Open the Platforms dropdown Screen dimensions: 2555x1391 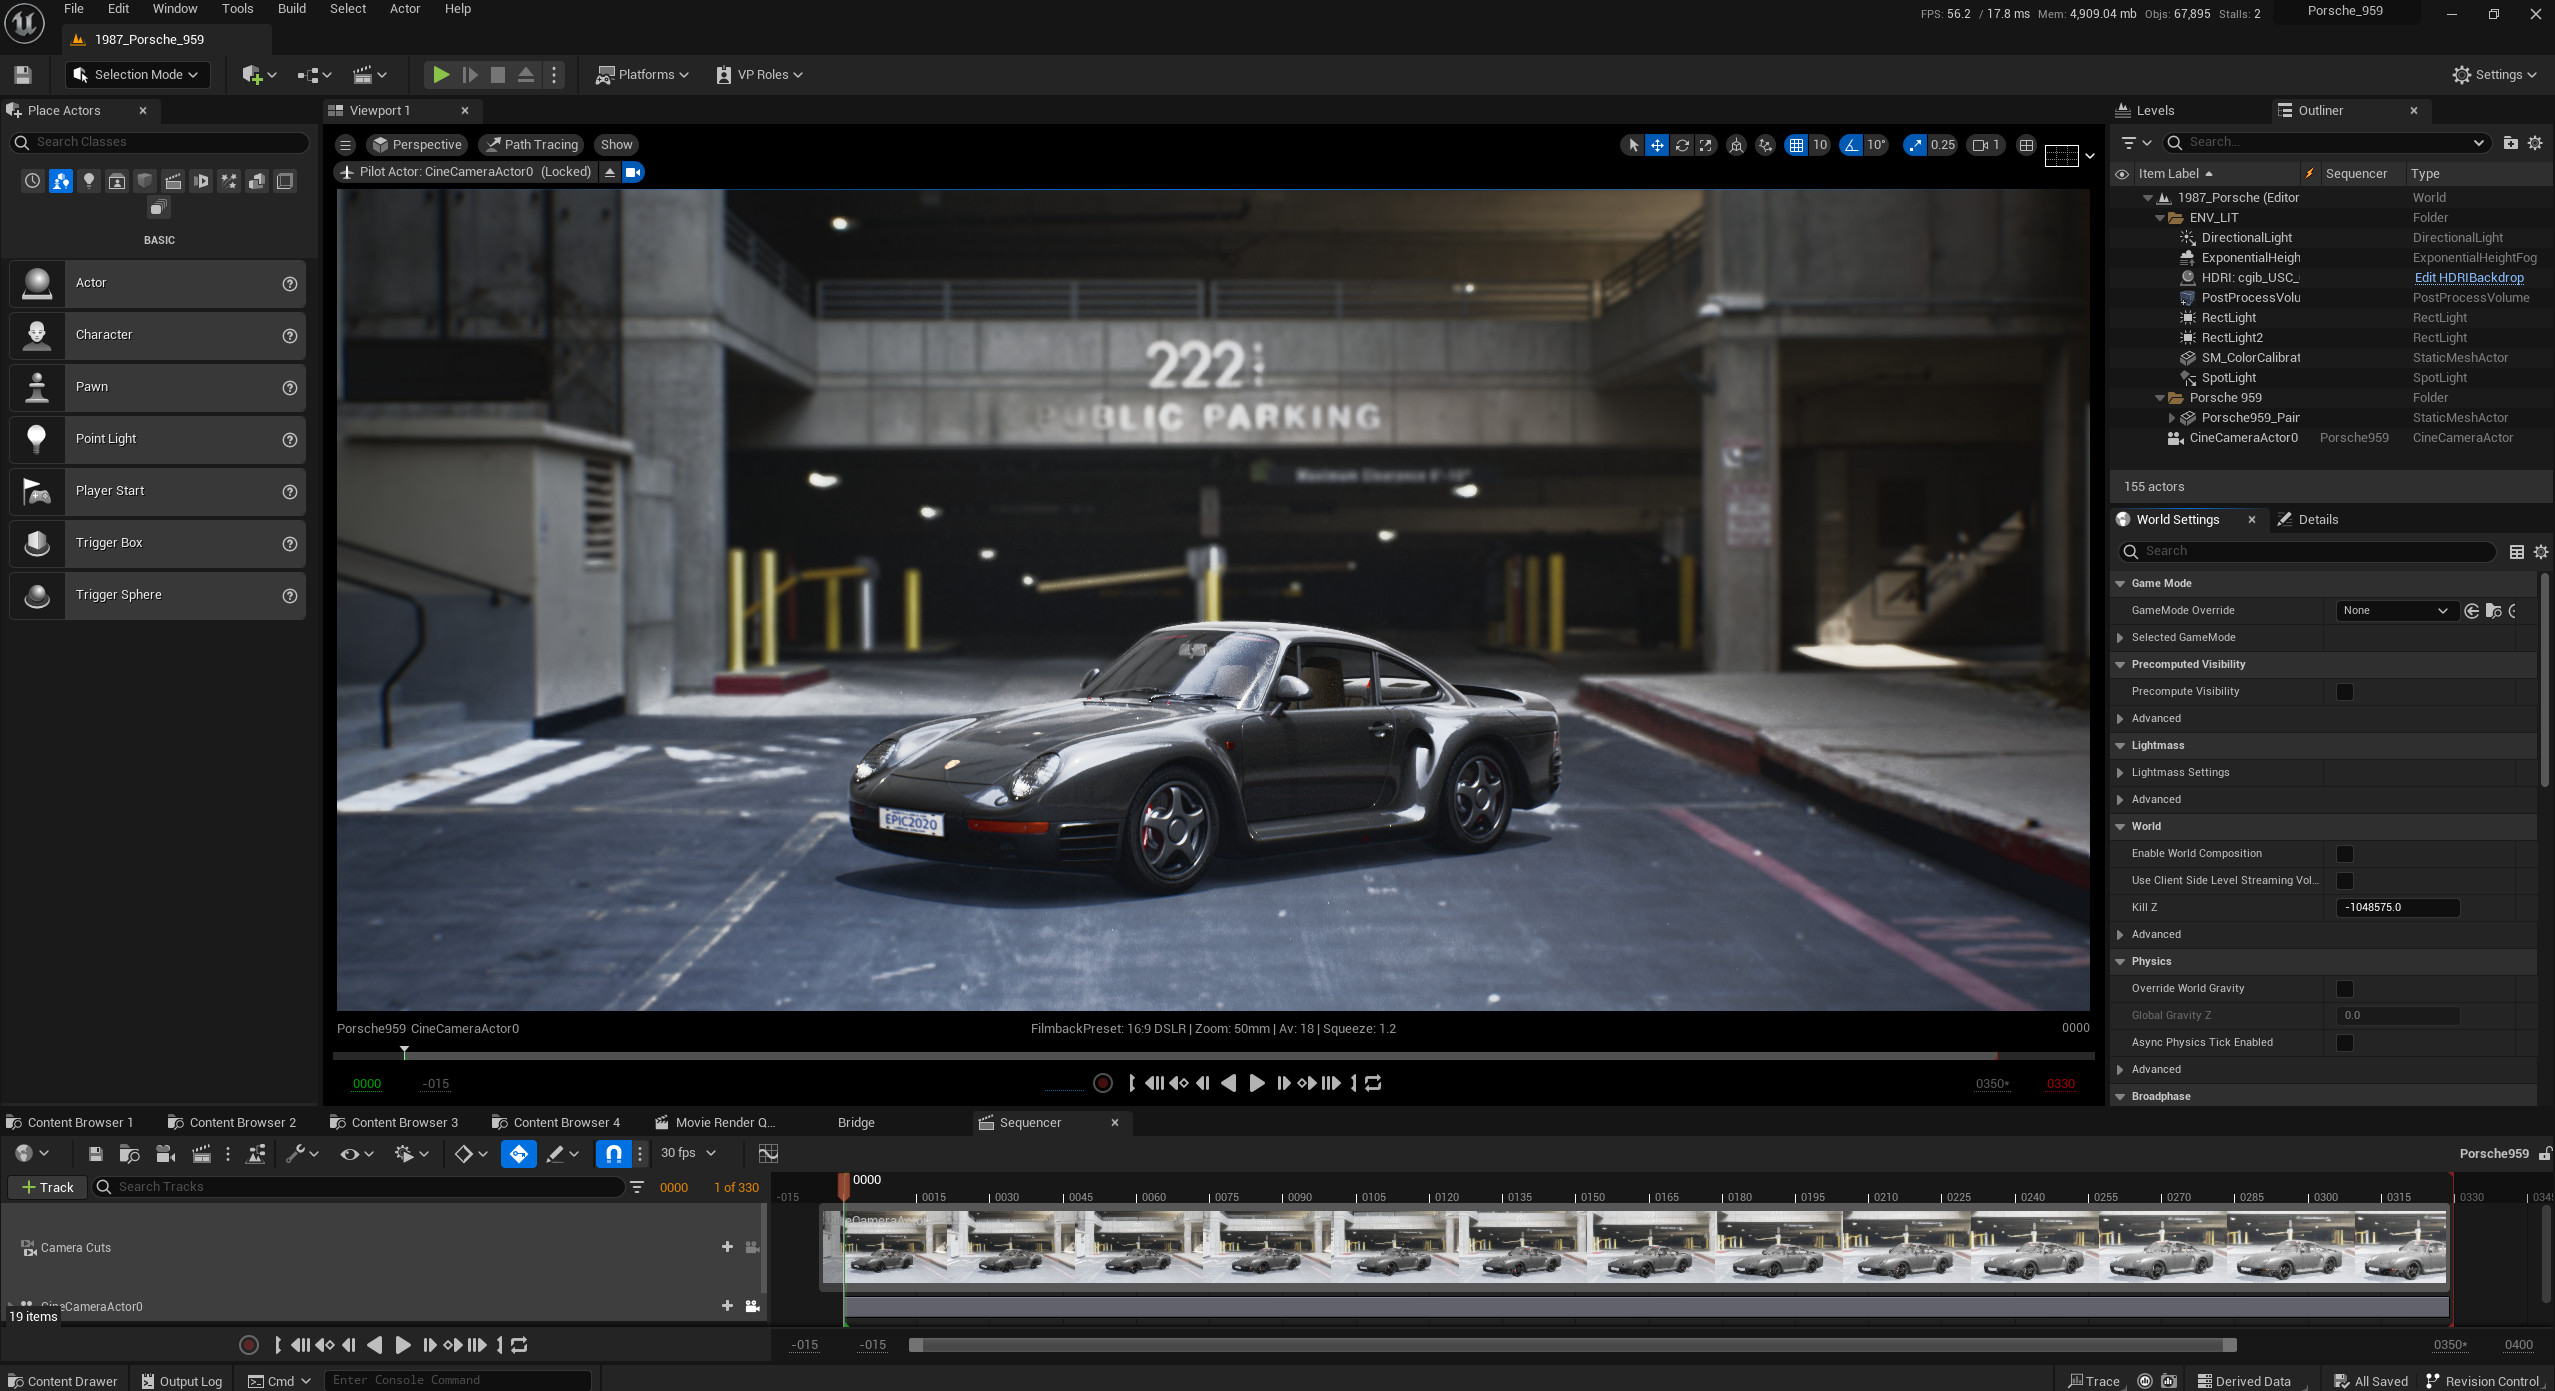[642, 75]
